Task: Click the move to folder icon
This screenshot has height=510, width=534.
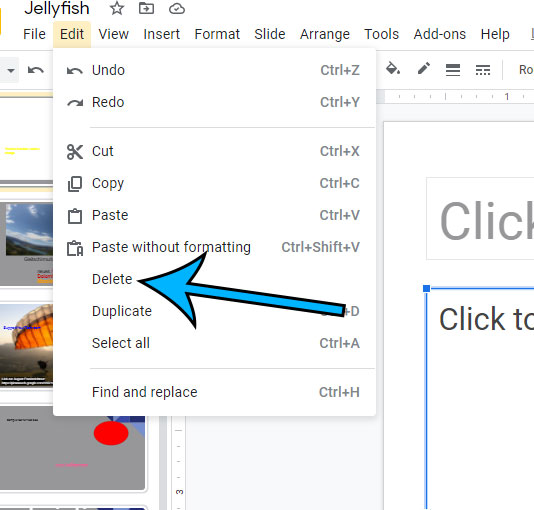Action: [x=146, y=8]
